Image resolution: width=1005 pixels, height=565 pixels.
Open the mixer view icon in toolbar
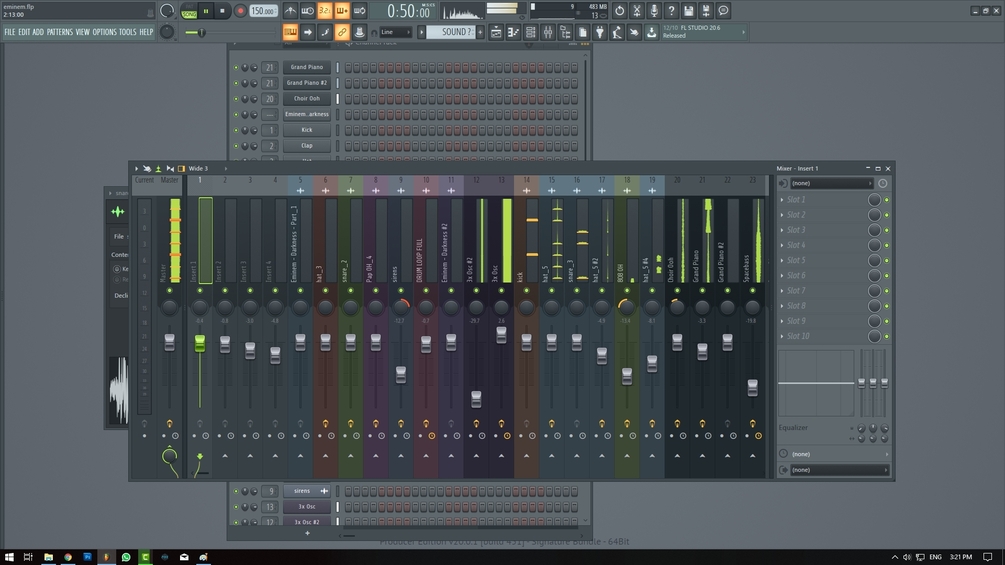coord(548,32)
